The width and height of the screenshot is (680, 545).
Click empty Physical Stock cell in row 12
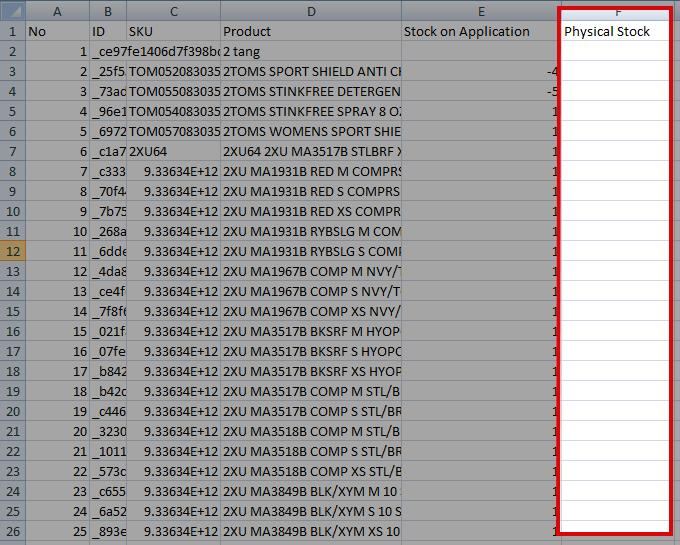coord(615,251)
